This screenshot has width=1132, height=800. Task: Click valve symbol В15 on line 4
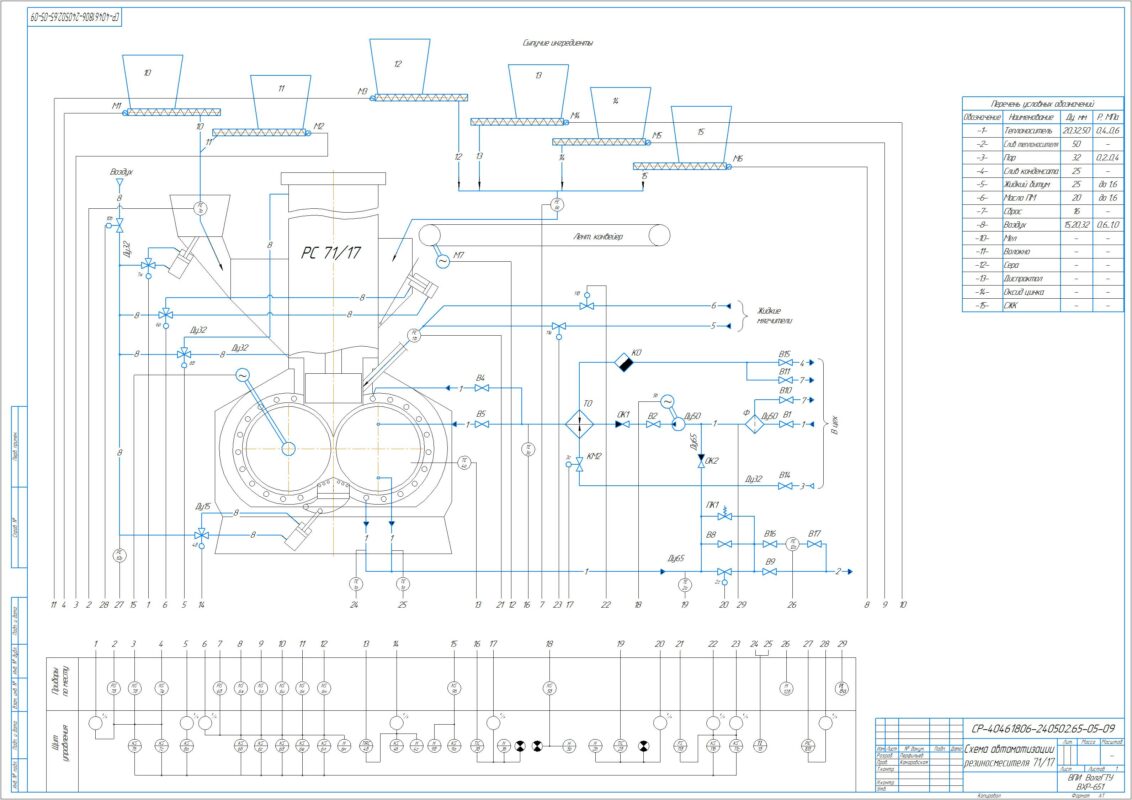coord(785,362)
